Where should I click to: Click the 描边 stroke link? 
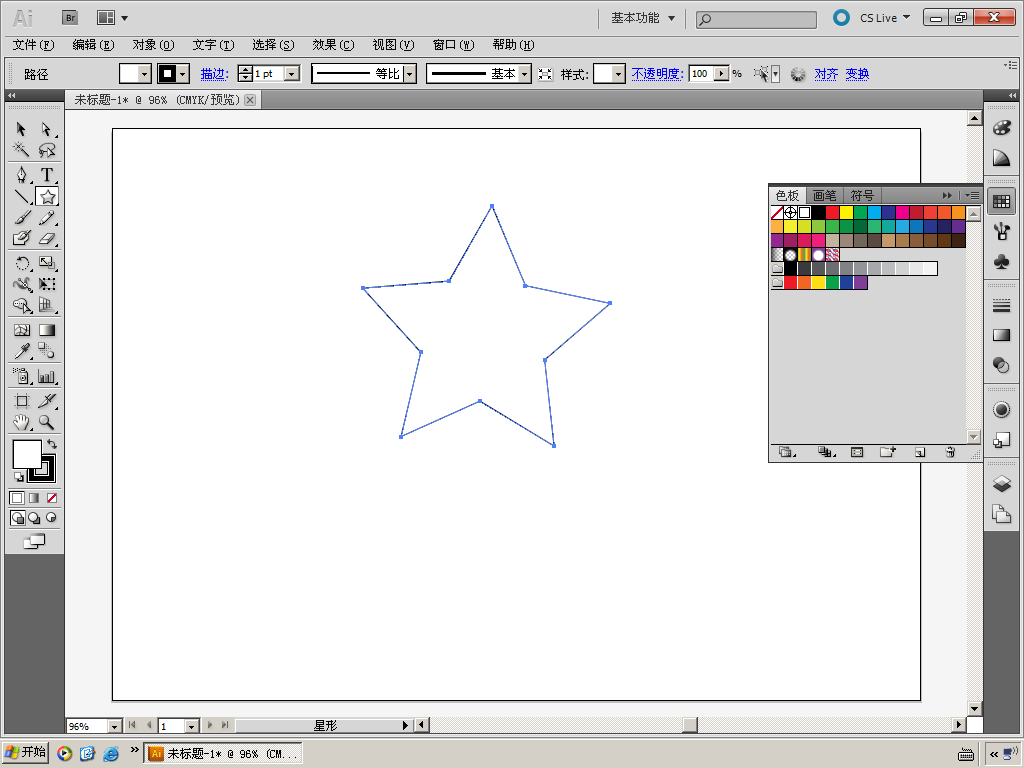214,74
